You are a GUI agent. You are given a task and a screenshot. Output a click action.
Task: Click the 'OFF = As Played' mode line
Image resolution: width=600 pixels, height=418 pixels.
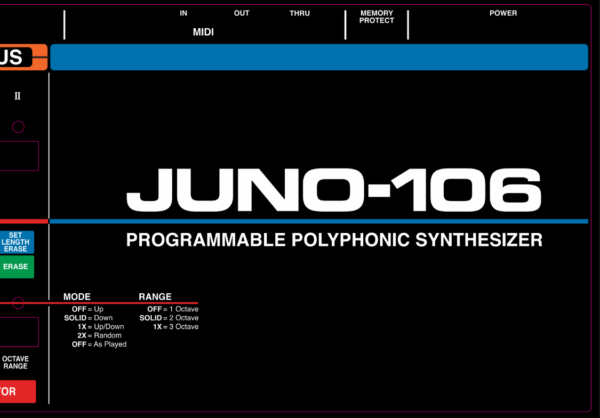coord(99,344)
